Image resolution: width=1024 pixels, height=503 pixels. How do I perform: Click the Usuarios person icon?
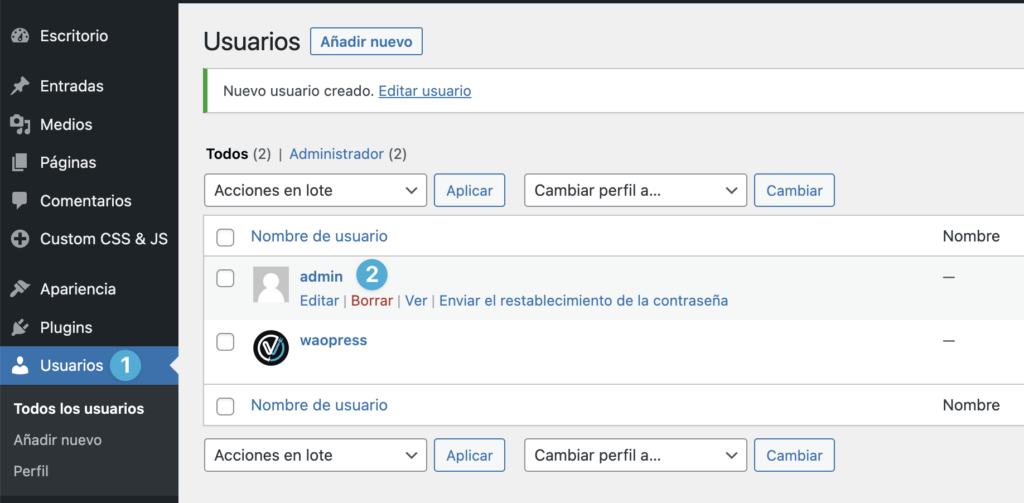click(x=20, y=366)
